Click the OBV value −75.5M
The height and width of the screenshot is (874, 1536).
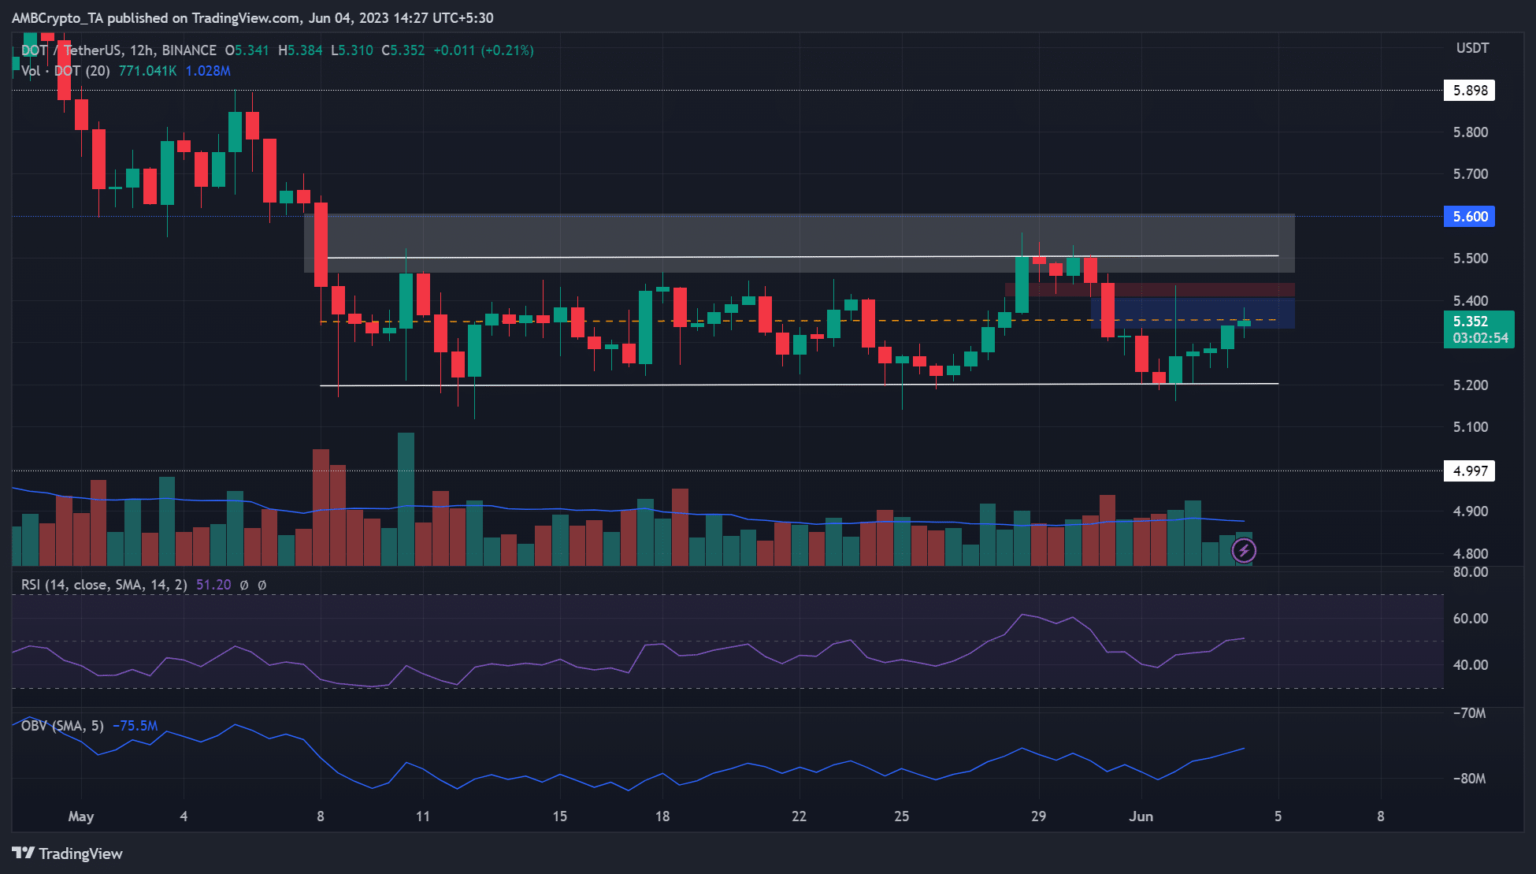click(x=135, y=726)
